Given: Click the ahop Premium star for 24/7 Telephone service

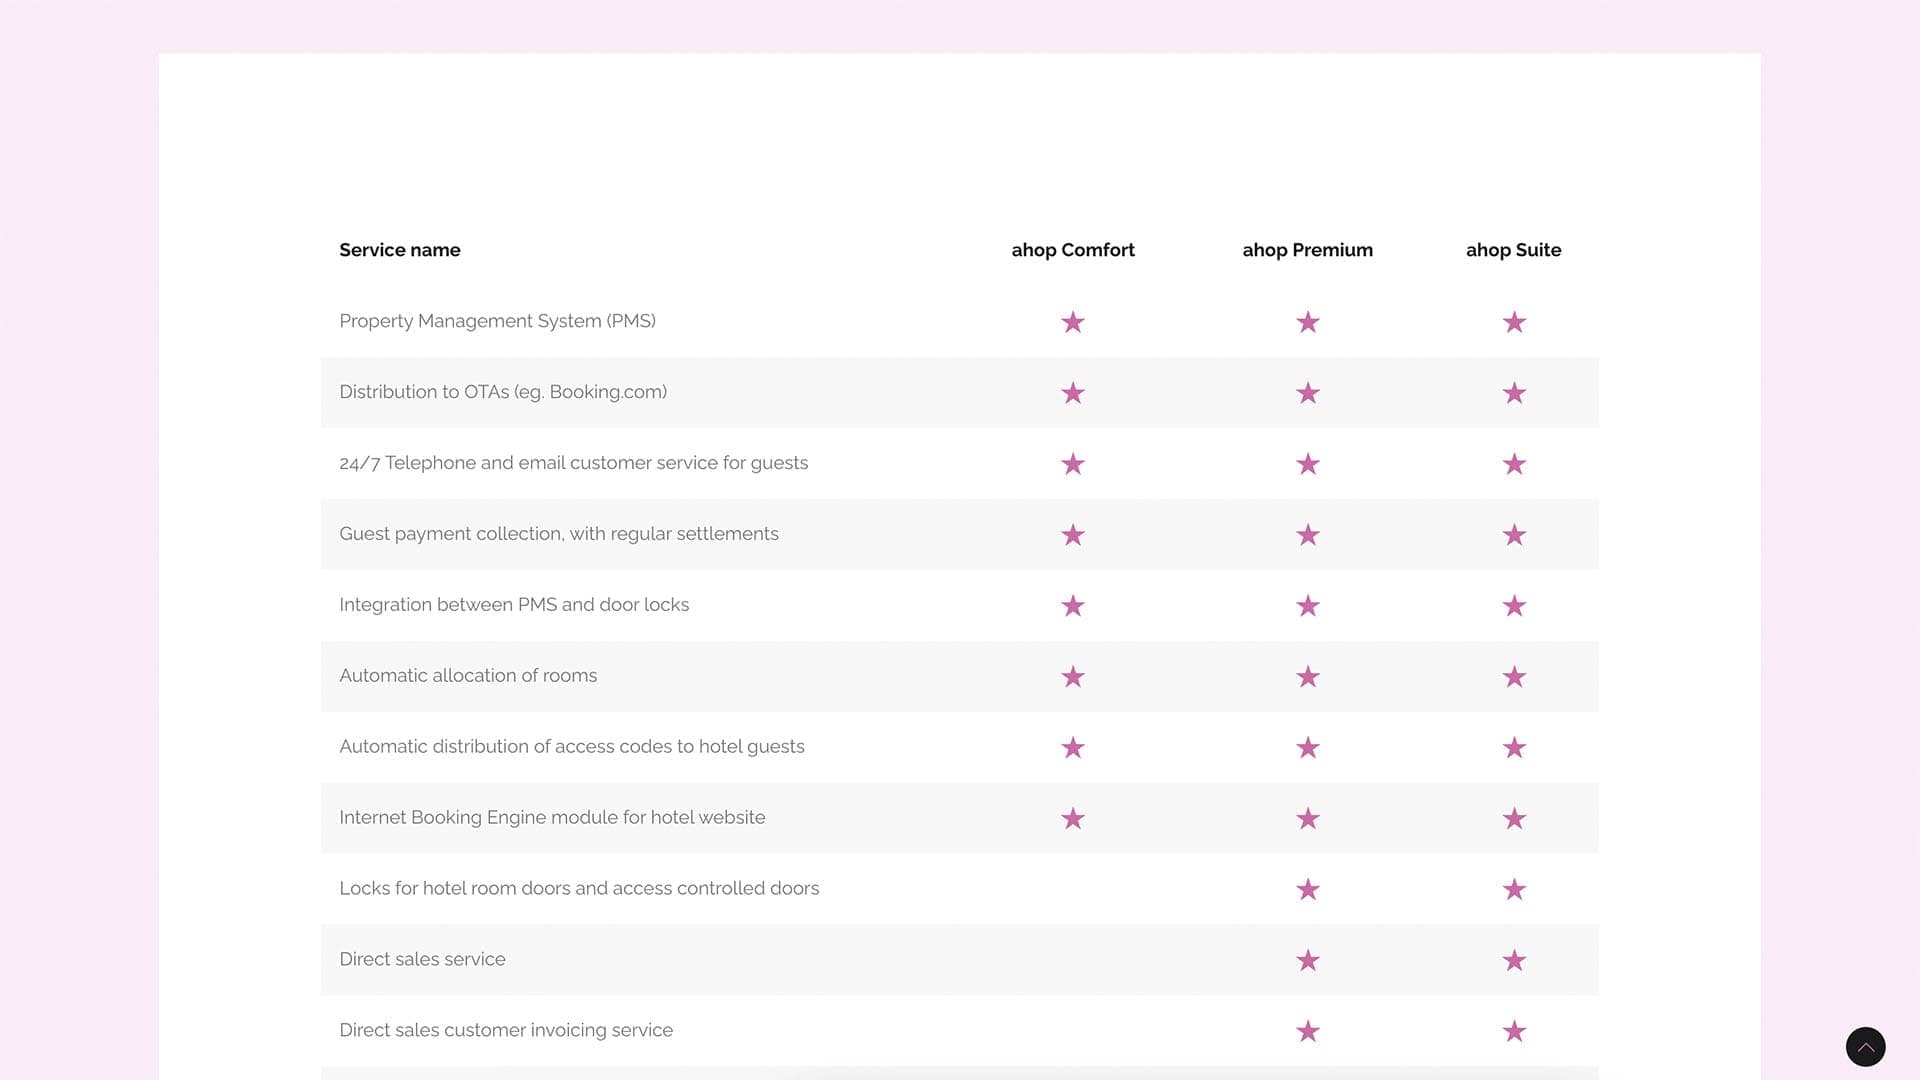Looking at the screenshot, I should point(1308,464).
